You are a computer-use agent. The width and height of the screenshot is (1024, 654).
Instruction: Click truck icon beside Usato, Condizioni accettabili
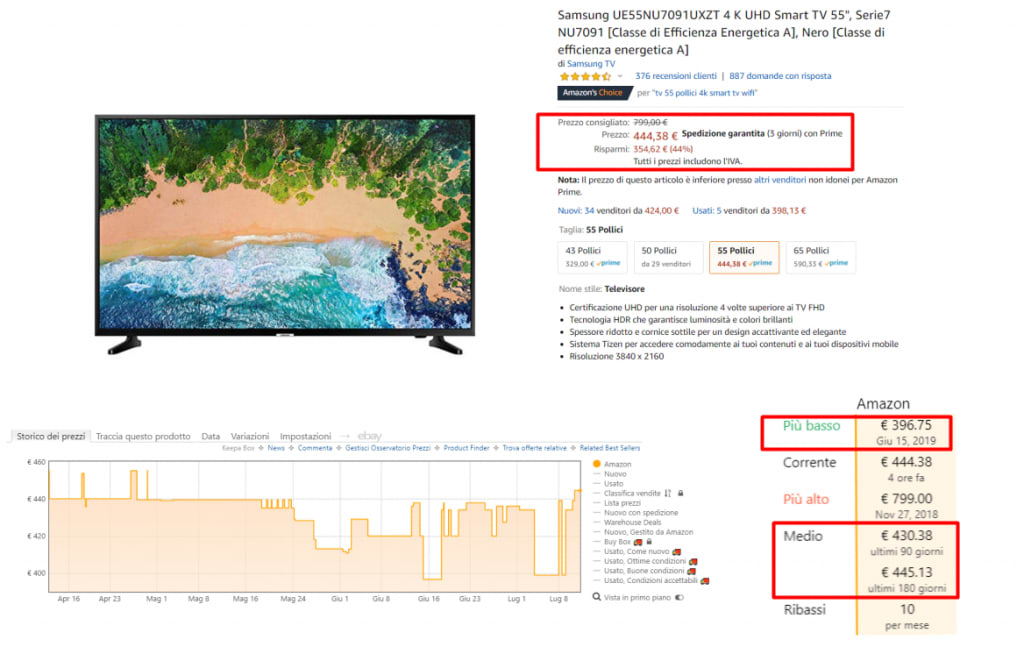pos(705,581)
